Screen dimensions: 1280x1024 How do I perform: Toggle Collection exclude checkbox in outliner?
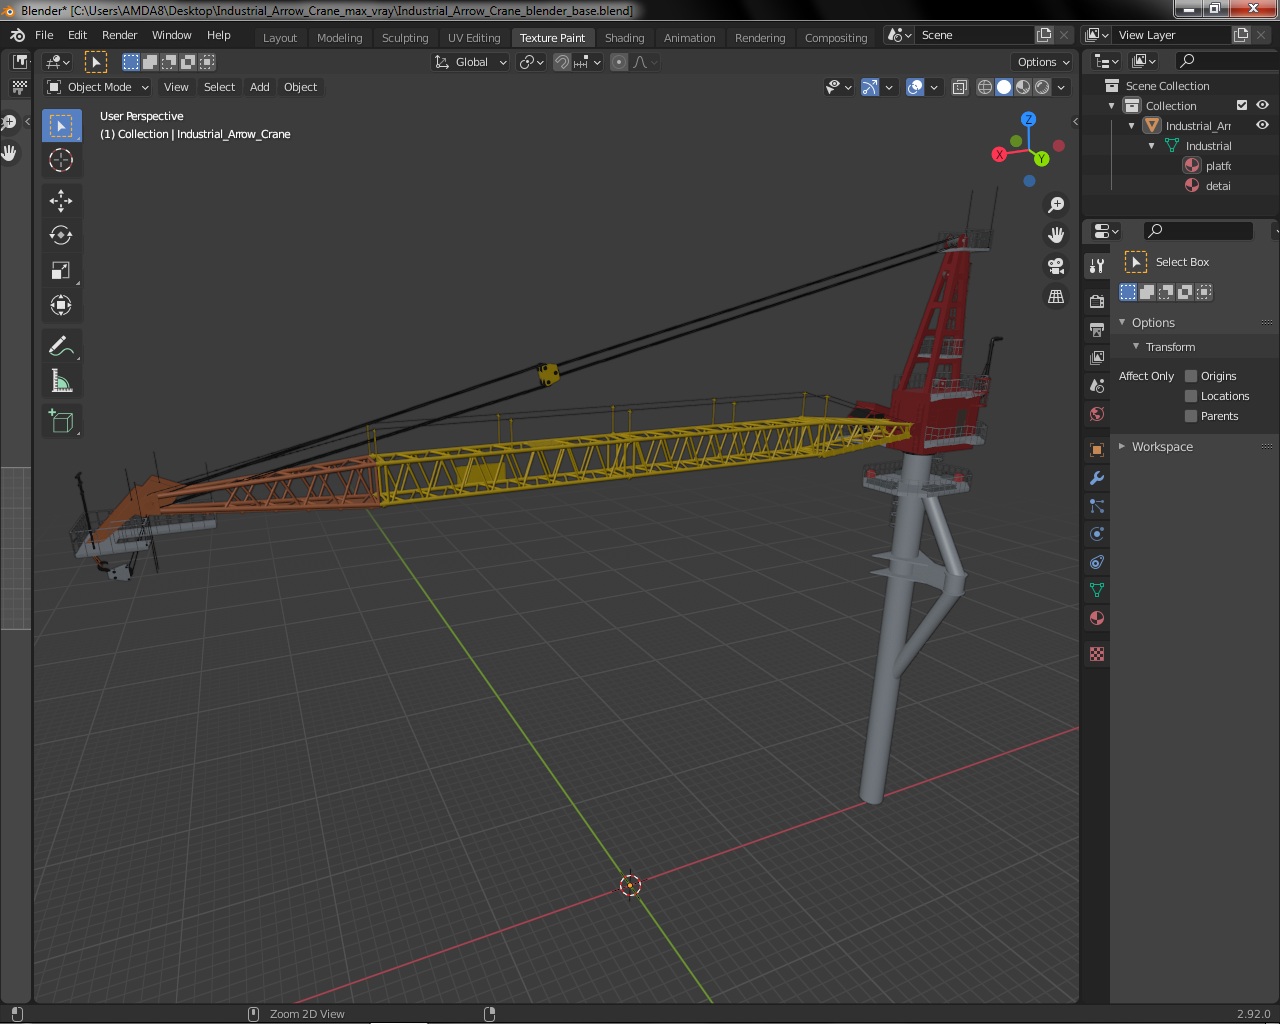click(1242, 105)
